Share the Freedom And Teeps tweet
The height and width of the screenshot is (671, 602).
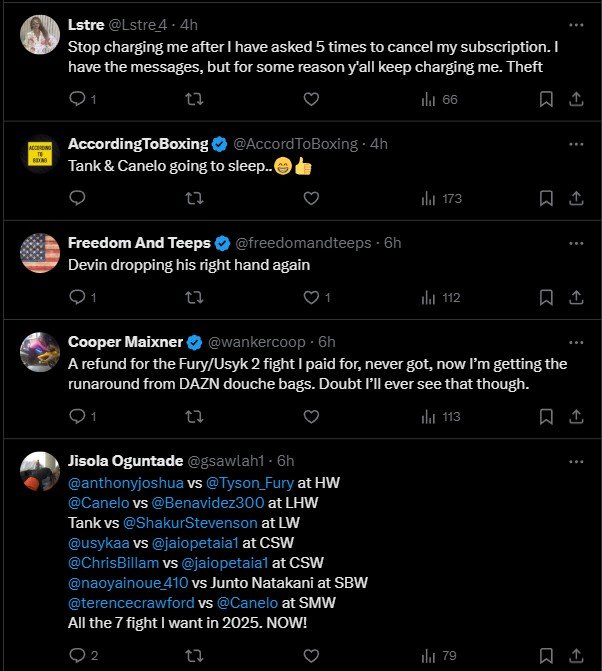[x=577, y=297]
